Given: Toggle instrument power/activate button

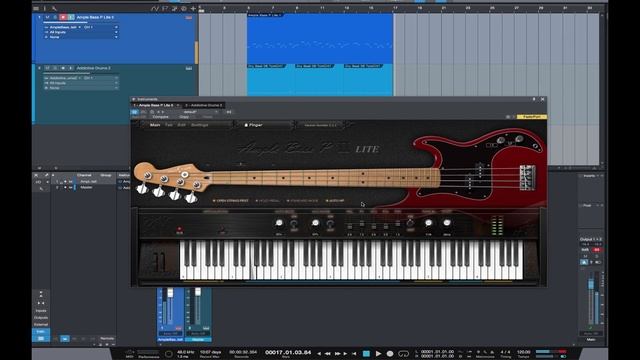Looking at the screenshot, I should [x=135, y=112].
